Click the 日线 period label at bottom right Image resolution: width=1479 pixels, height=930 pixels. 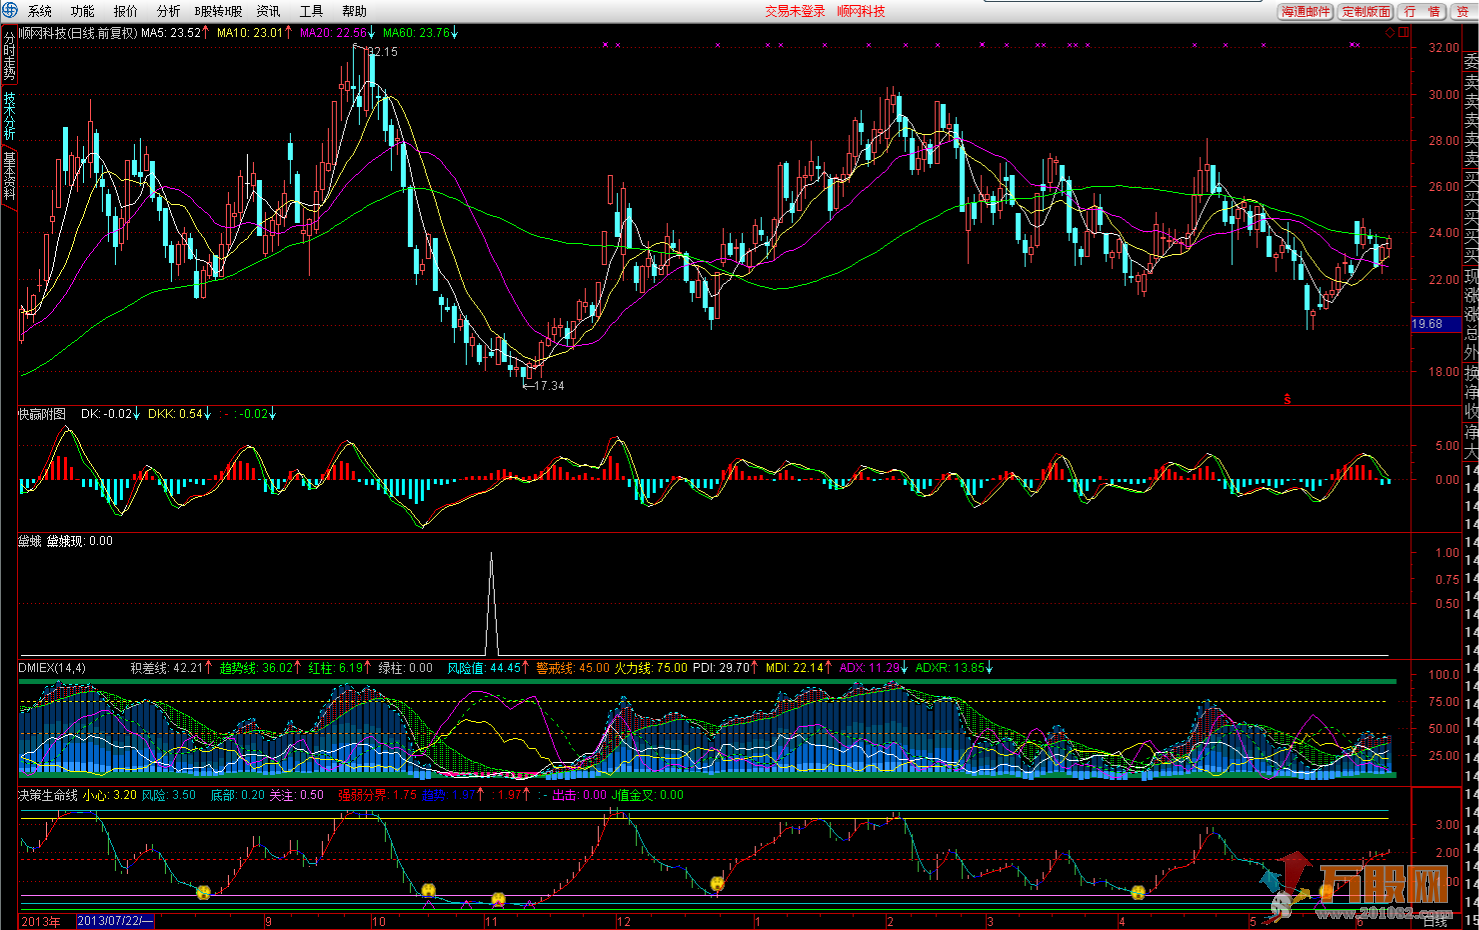[1435, 922]
